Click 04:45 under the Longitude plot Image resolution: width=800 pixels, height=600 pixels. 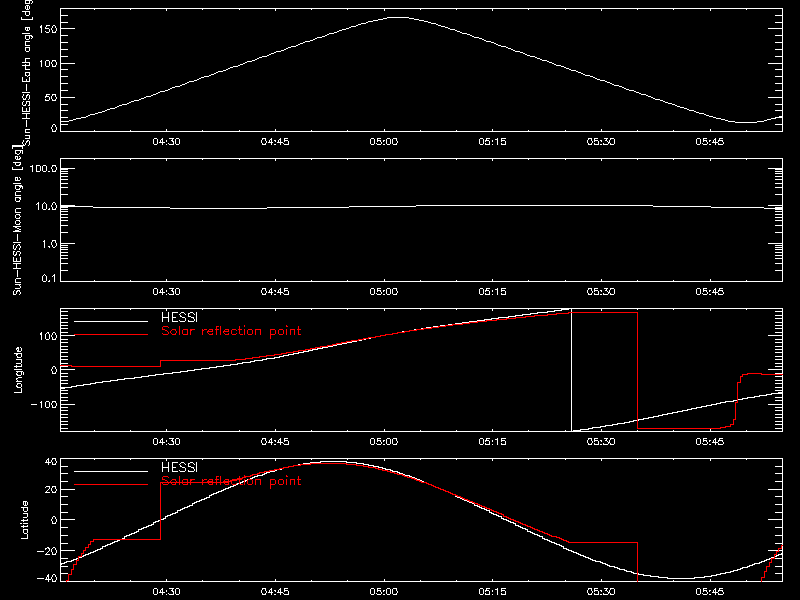pos(275,442)
